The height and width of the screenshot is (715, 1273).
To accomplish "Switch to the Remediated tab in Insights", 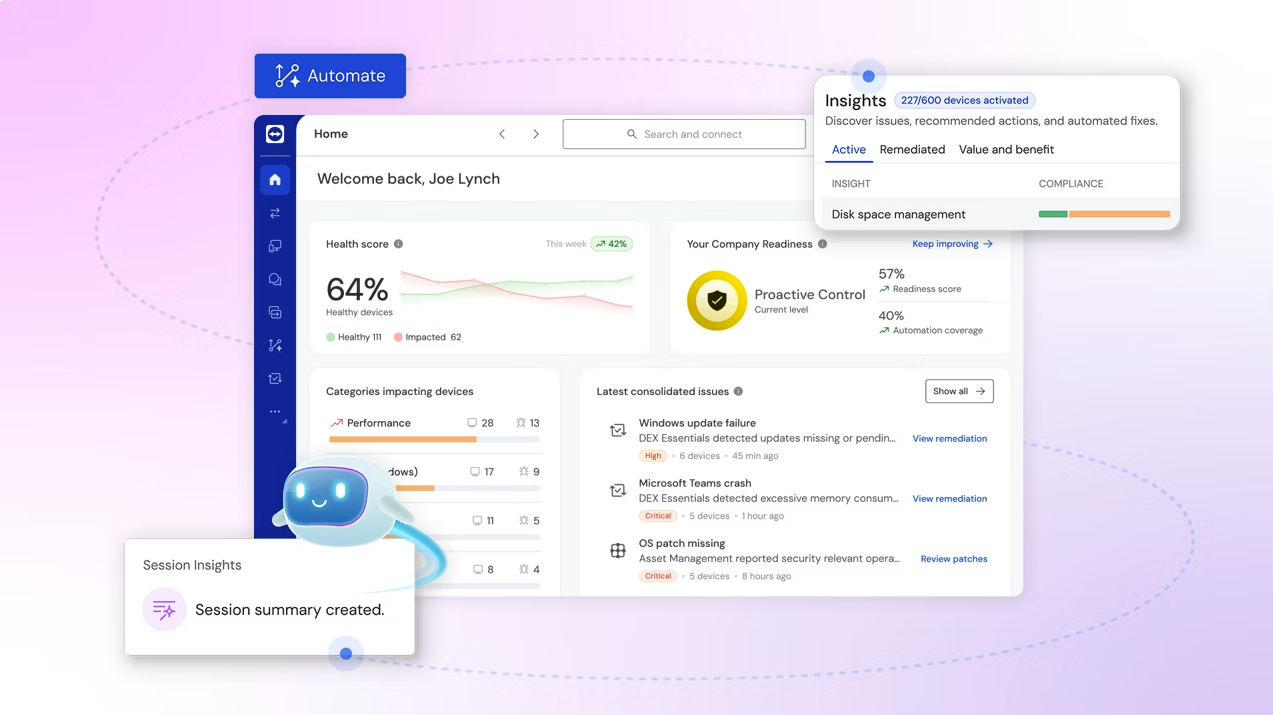I will pos(911,149).
